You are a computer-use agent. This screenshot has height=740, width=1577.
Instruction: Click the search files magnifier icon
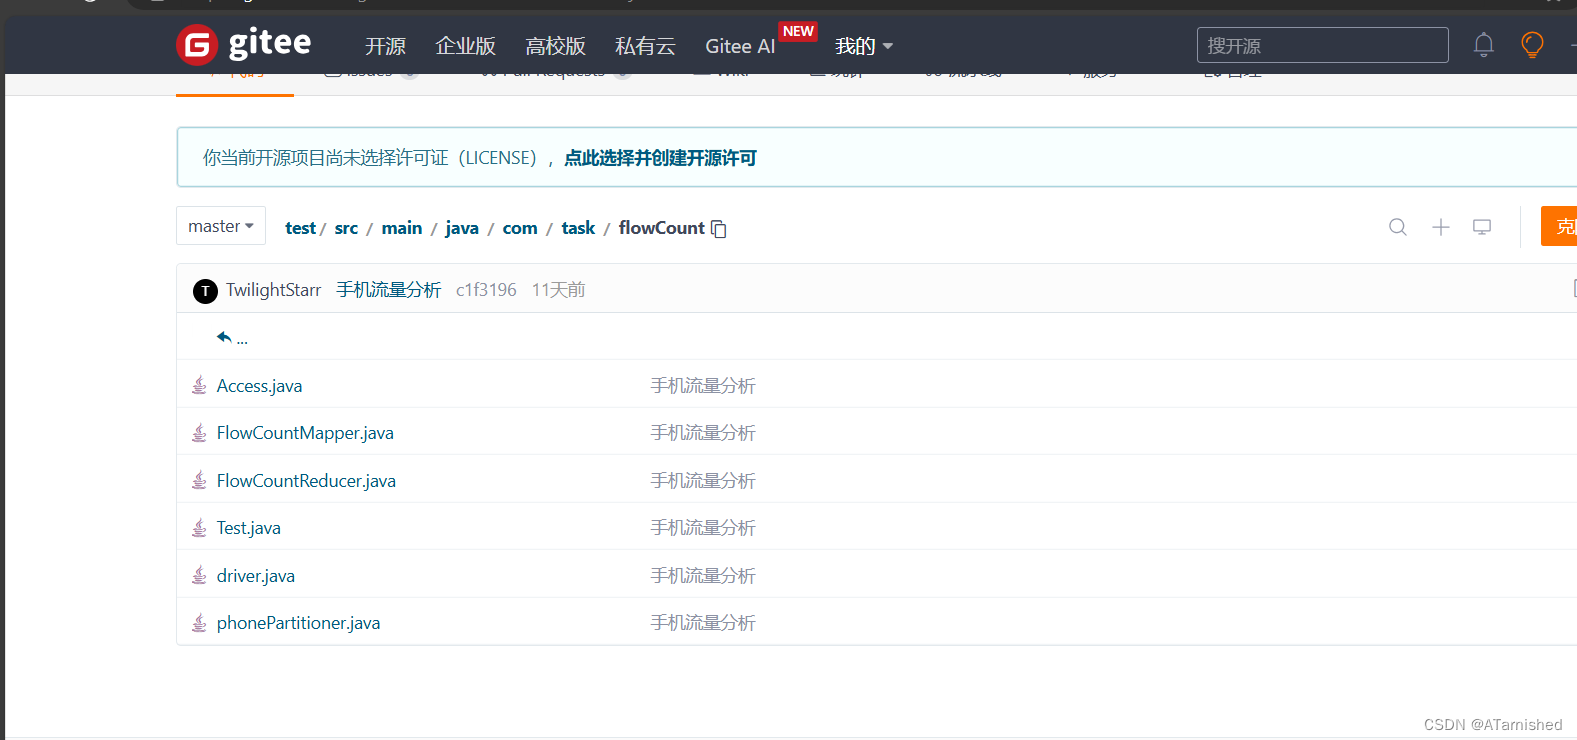pos(1398,227)
